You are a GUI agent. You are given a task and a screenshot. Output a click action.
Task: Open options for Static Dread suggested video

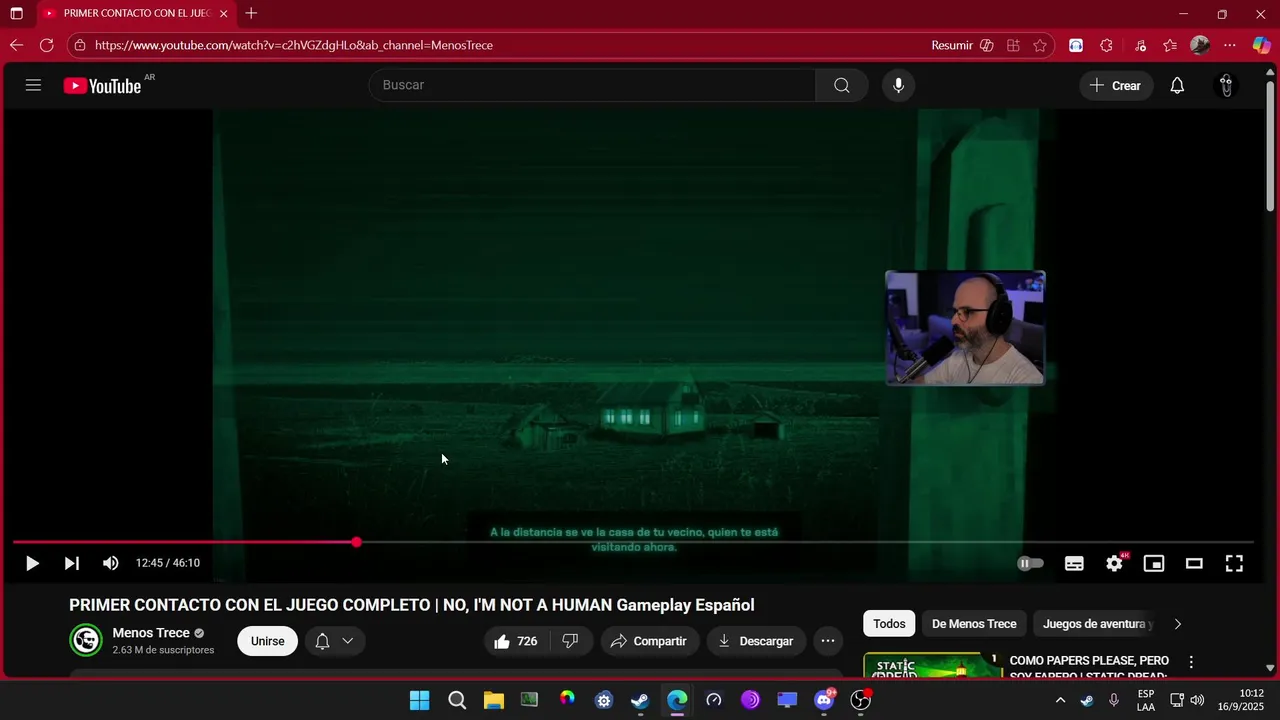coord(1191,662)
